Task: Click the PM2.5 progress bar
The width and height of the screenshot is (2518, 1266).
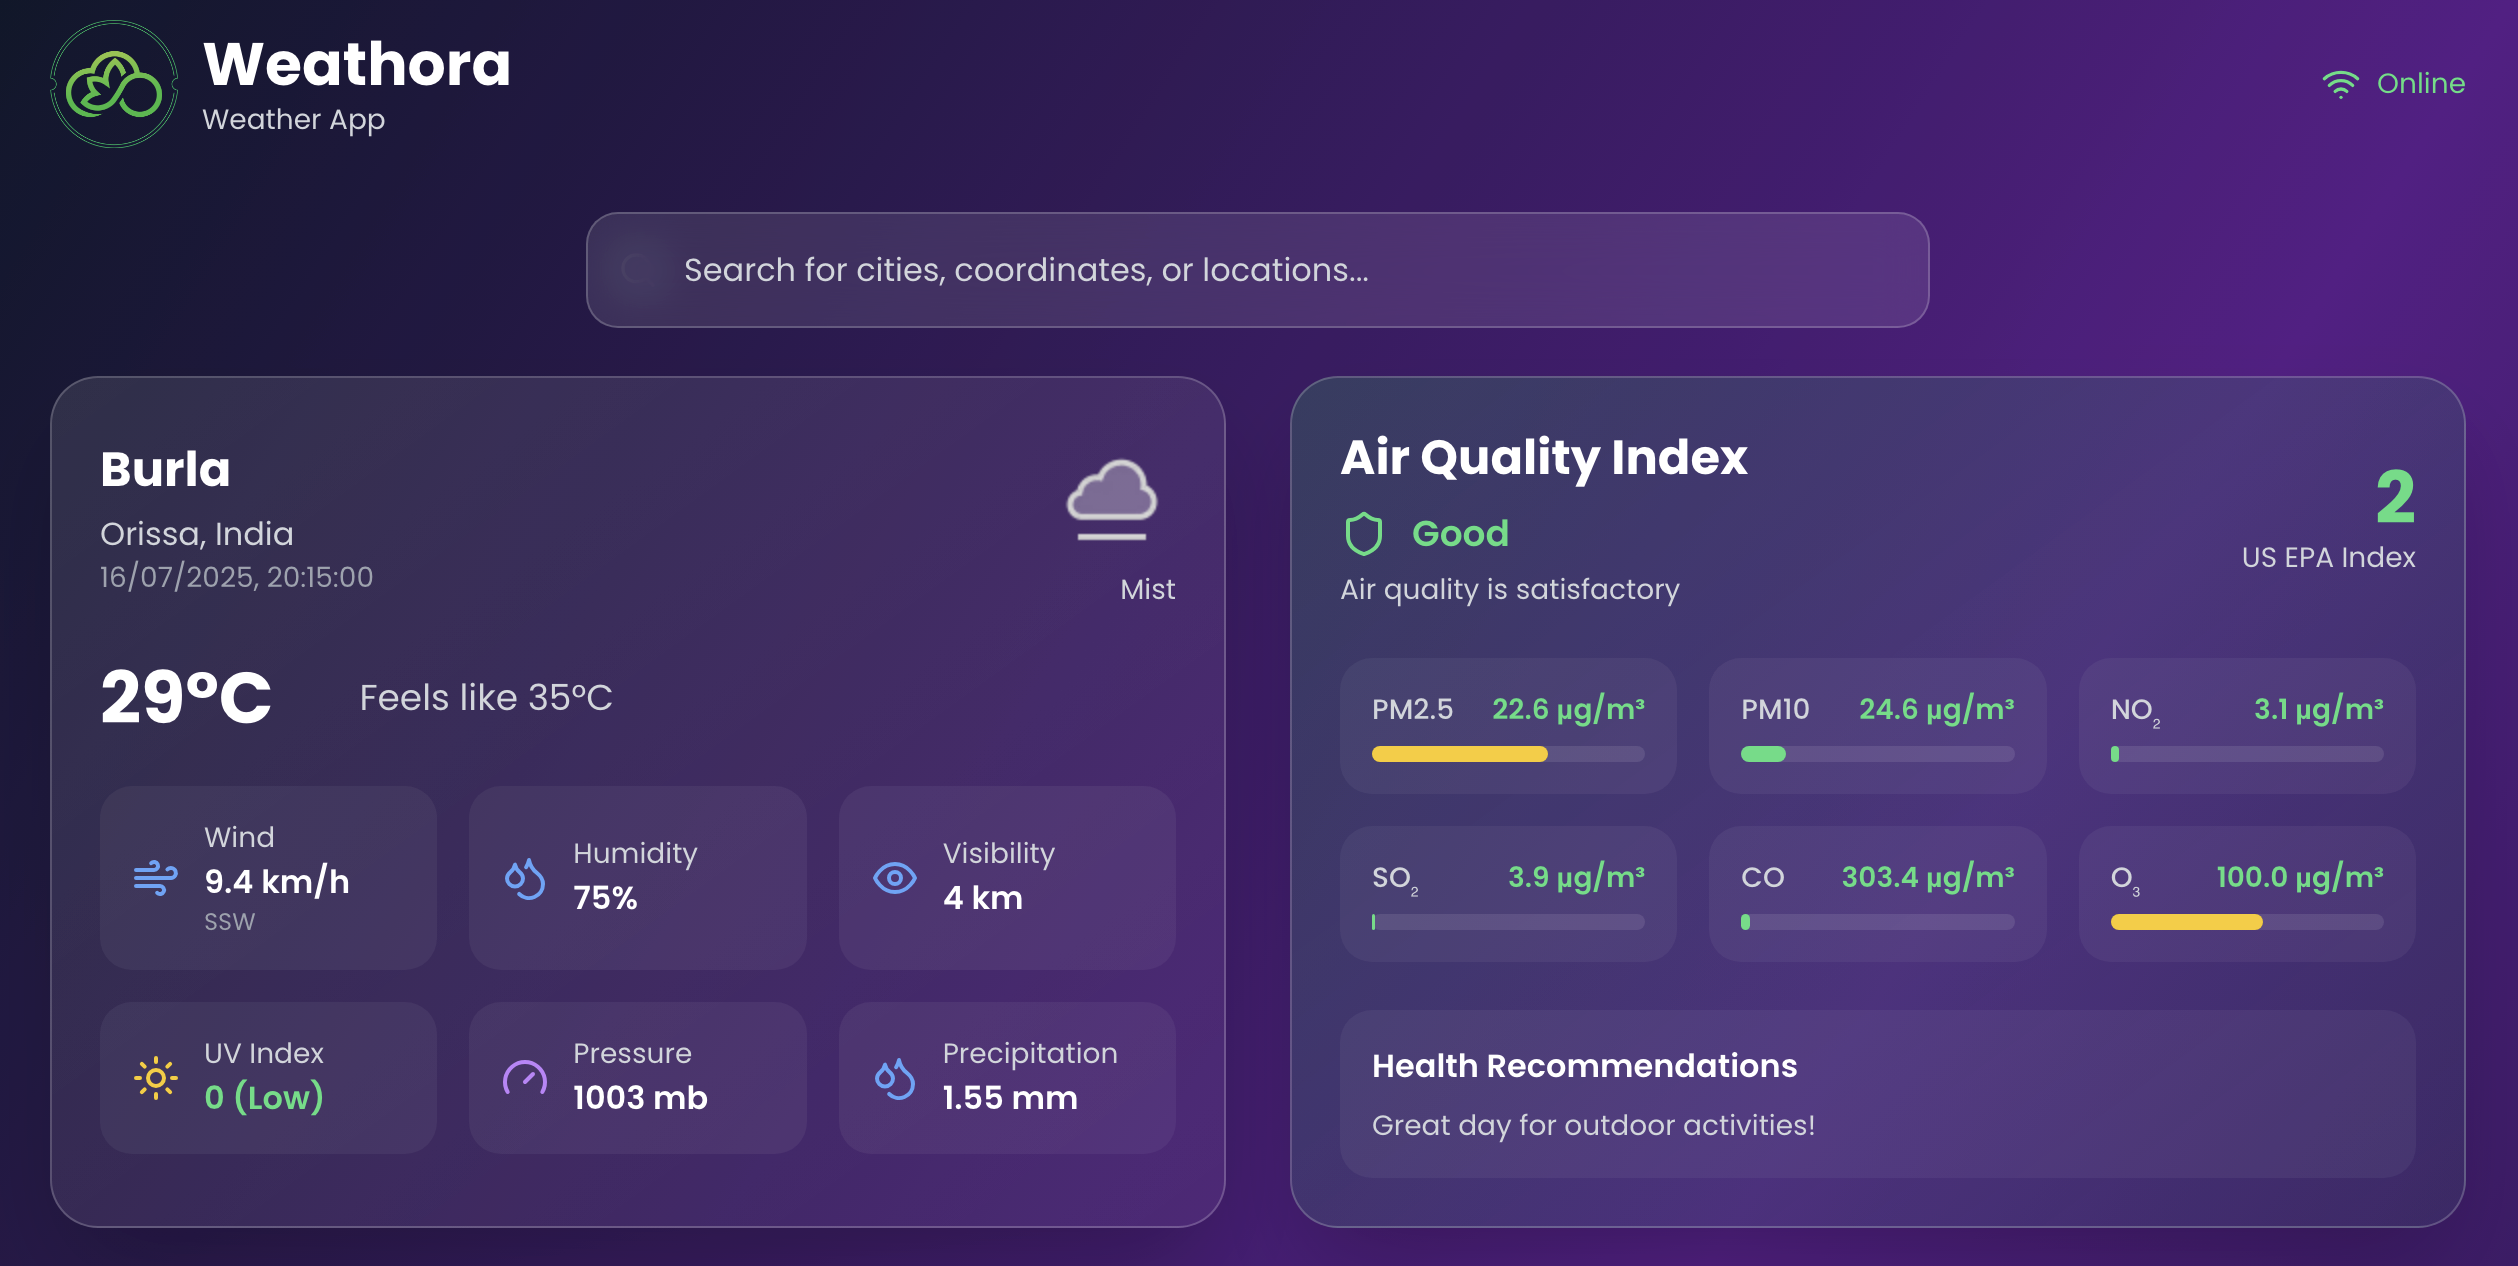Action: pos(1506,756)
